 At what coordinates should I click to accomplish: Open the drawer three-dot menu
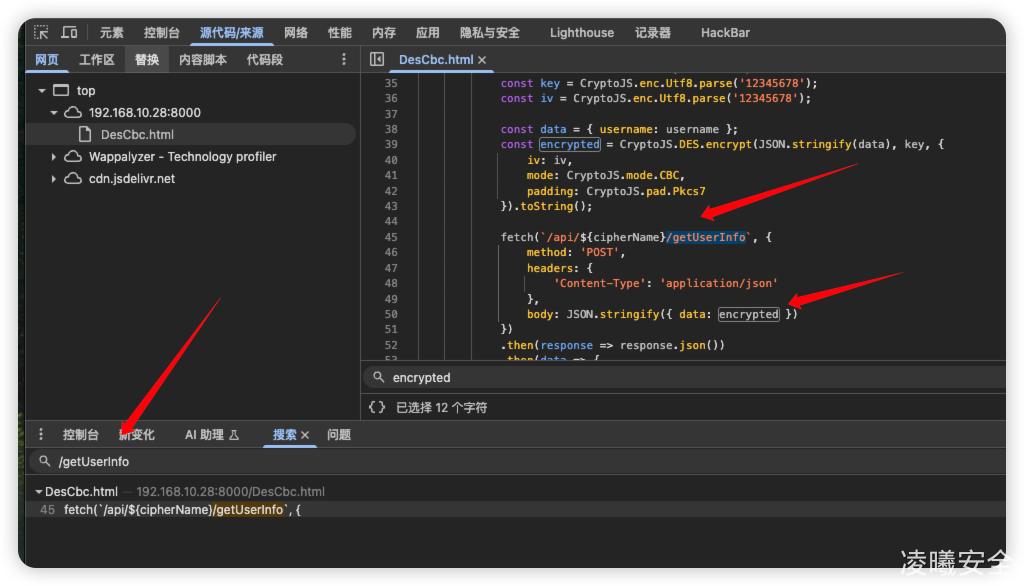coord(41,435)
